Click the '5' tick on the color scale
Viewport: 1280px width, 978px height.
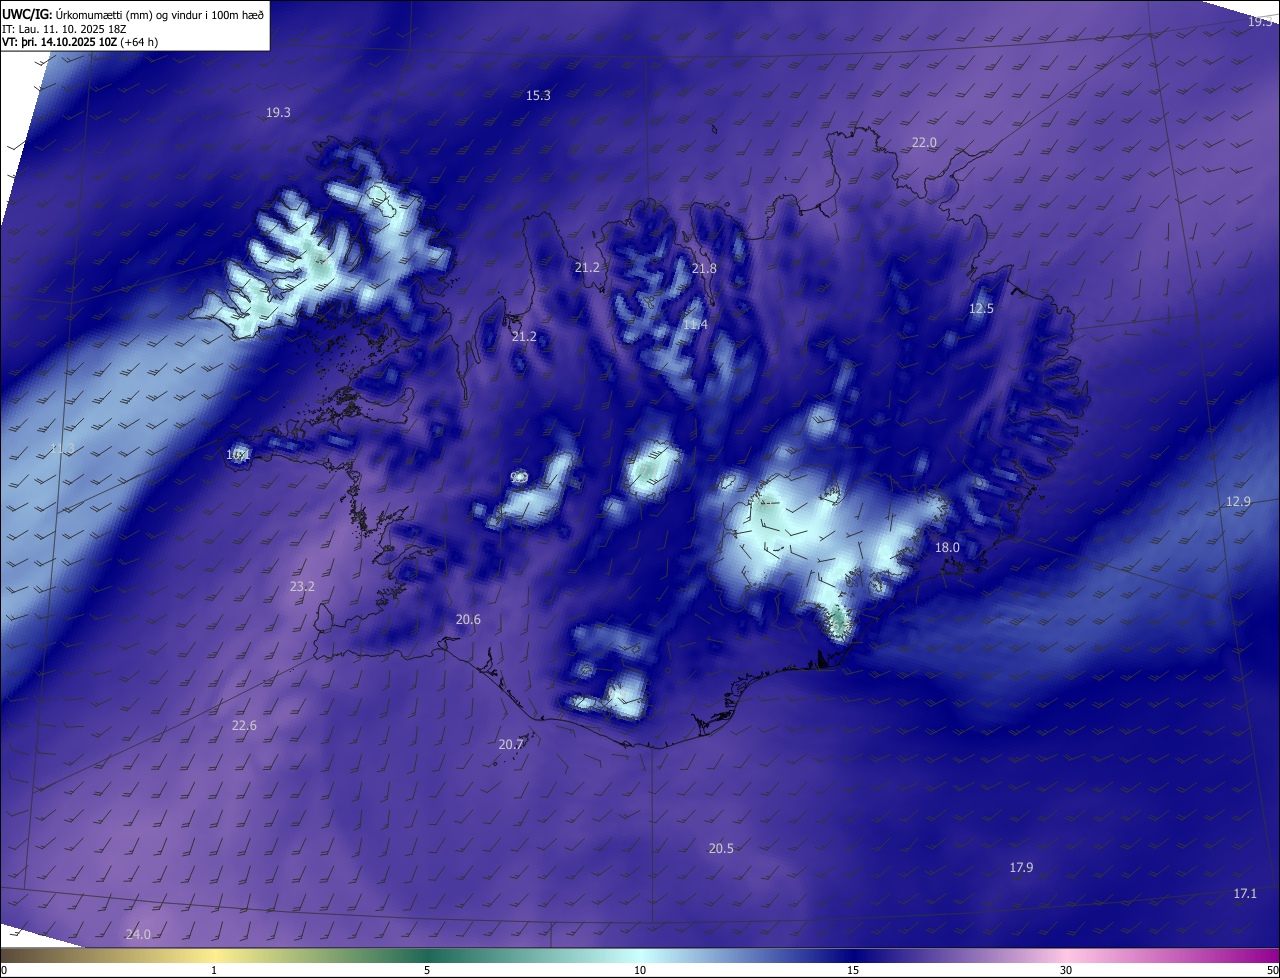[x=427, y=970]
